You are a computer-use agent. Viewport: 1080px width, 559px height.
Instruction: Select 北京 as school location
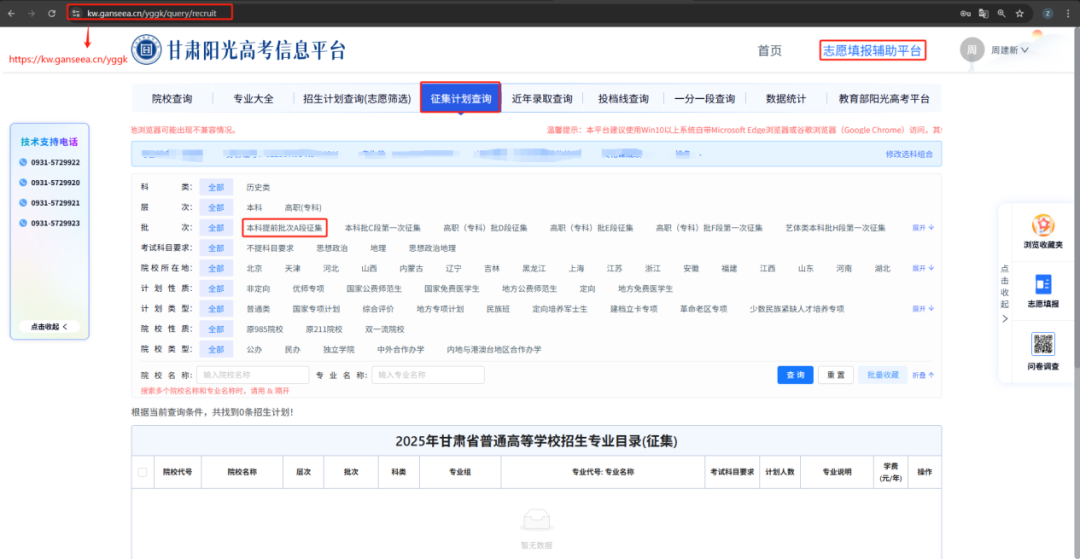(254, 268)
